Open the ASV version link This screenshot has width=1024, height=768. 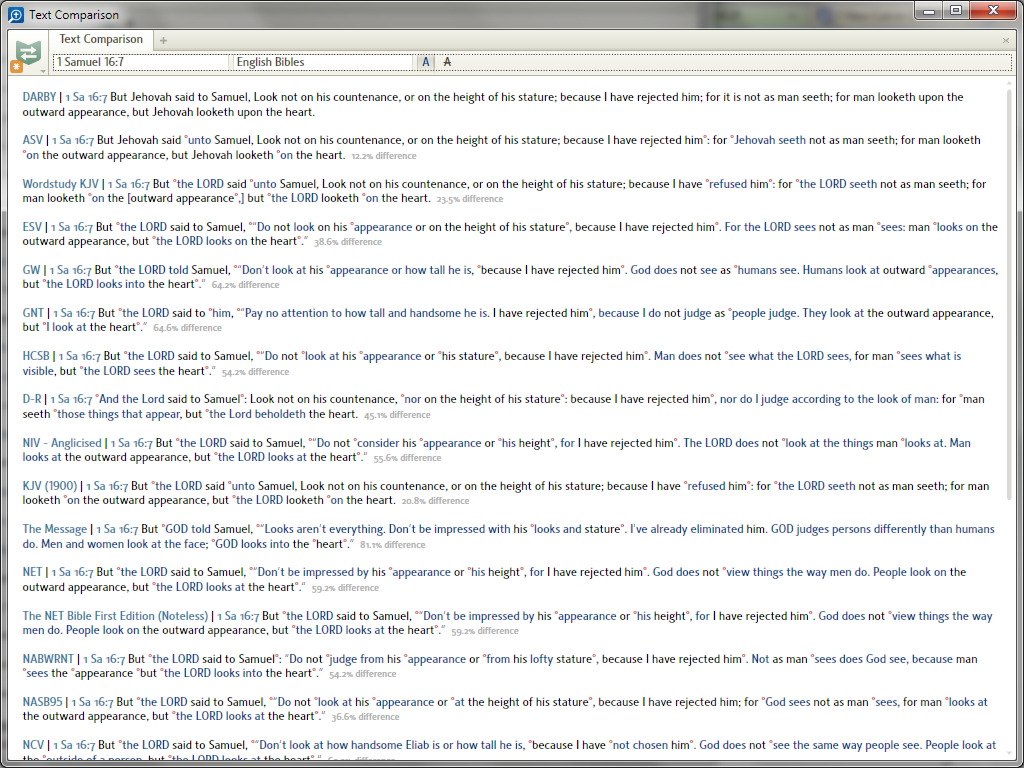pos(33,140)
